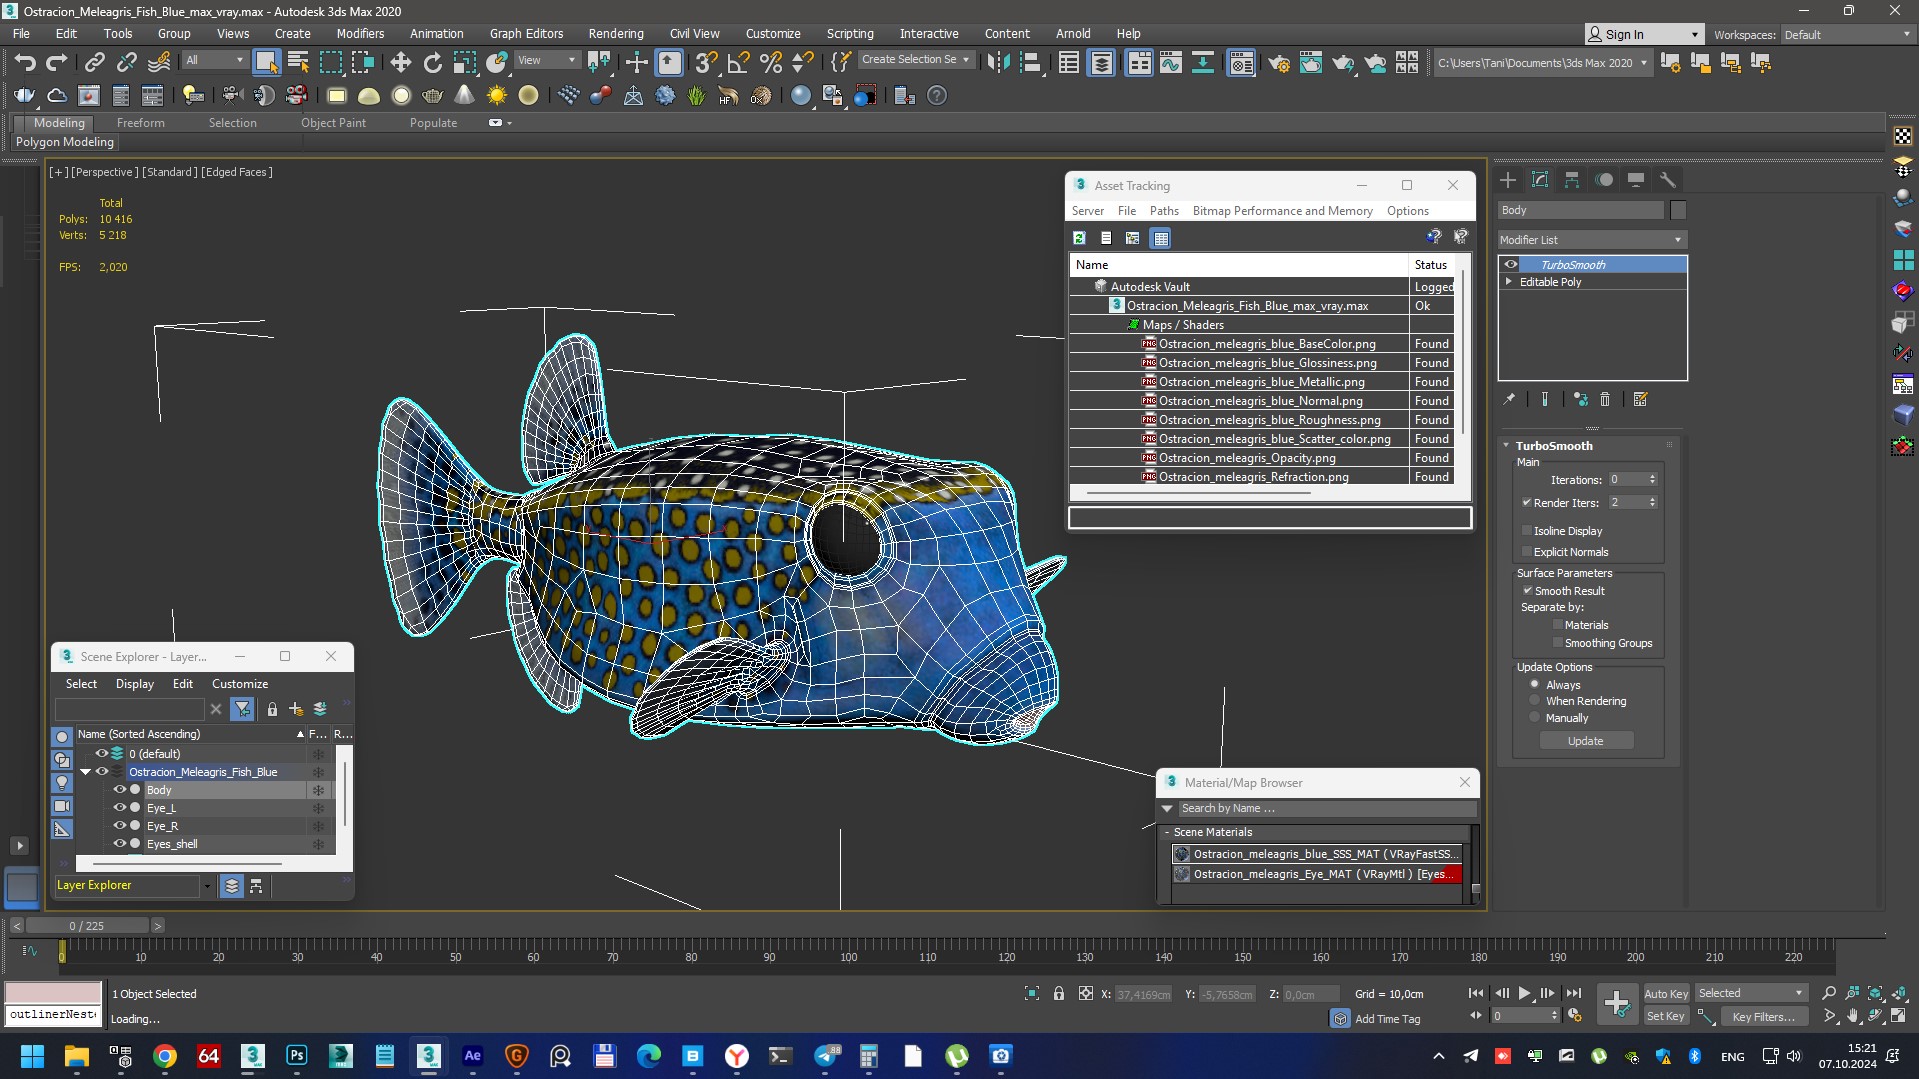Open the Modifier List dropdown

[x=1592, y=240]
